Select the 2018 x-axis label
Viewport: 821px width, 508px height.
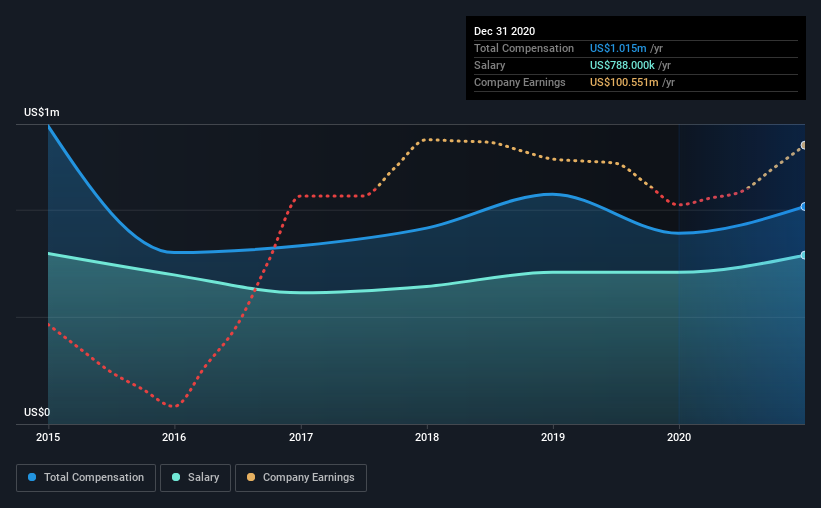pos(427,437)
